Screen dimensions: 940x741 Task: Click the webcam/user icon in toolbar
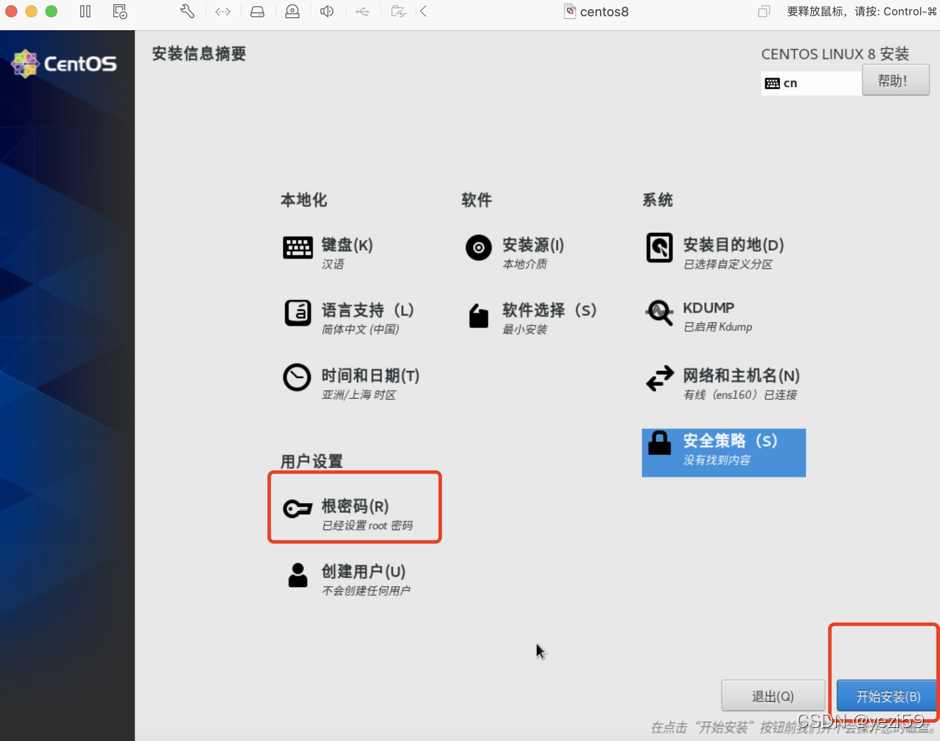pos(292,11)
